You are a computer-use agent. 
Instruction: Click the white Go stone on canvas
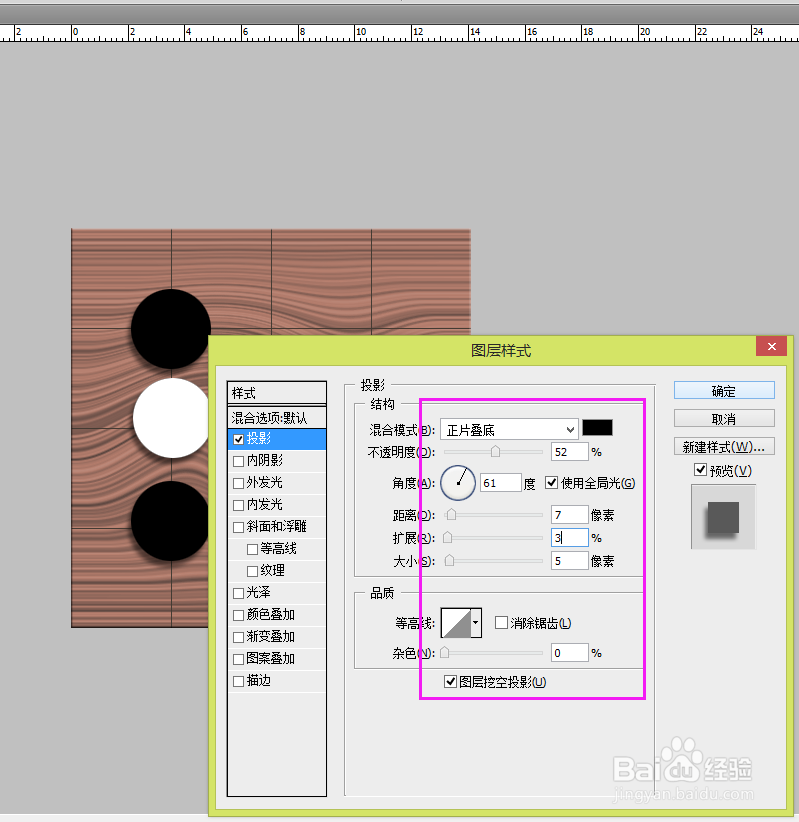point(171,418)
